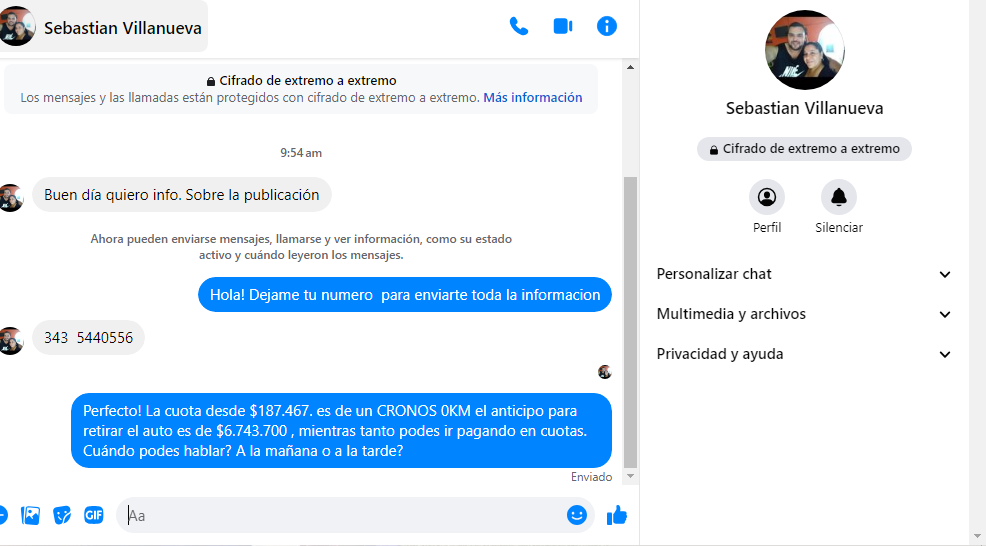
Task: Click the attach photo icon
Action: 31,515
